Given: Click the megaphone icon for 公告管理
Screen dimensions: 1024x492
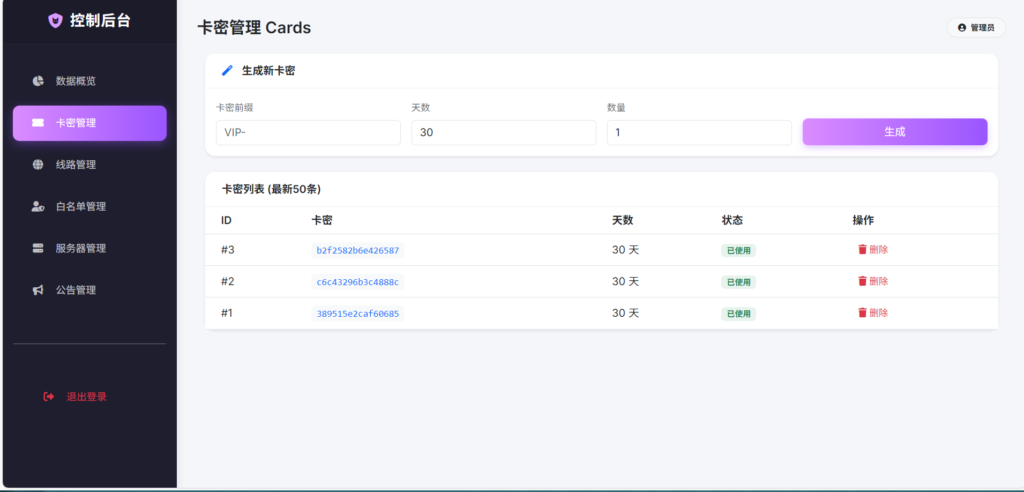Looking at the screenshot, I should coord(38,291).
